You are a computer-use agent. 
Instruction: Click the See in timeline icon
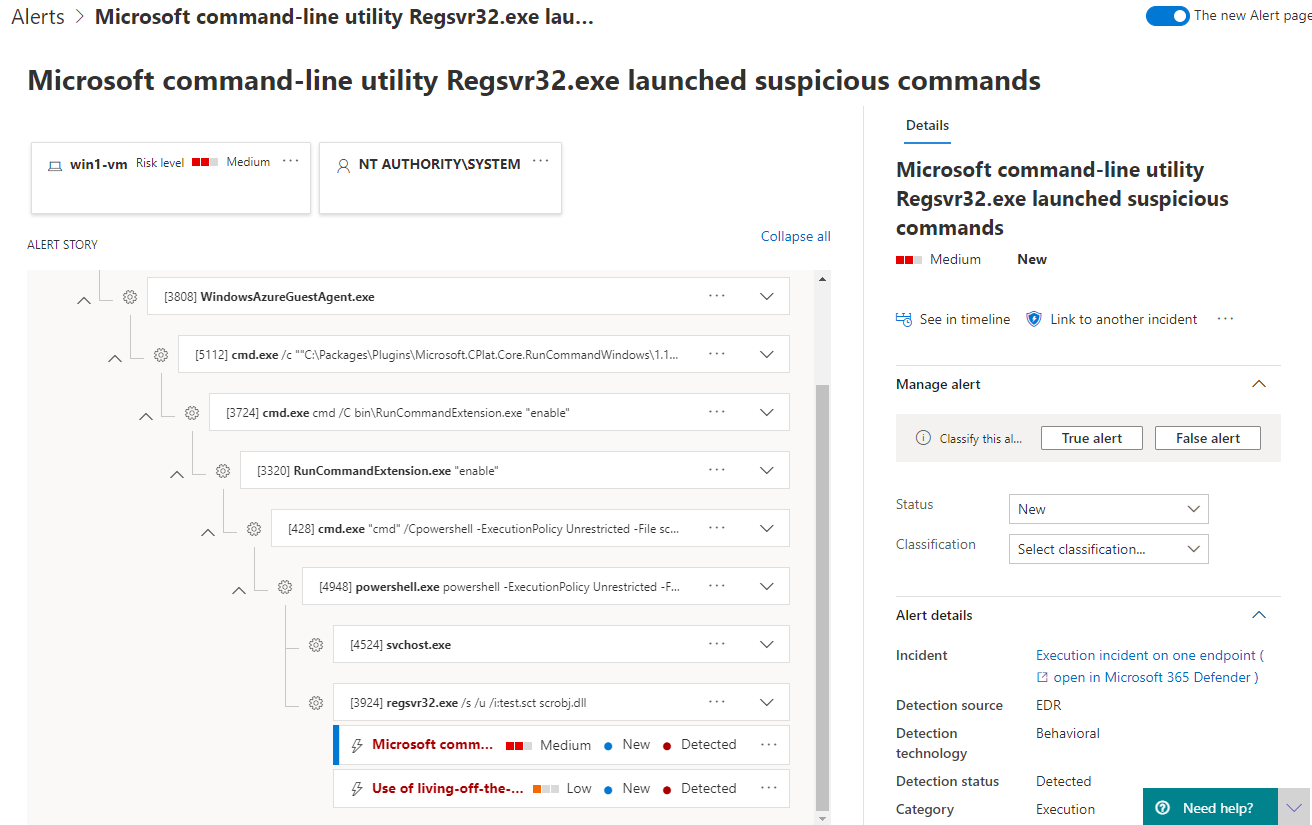click(x=904, y=320)
